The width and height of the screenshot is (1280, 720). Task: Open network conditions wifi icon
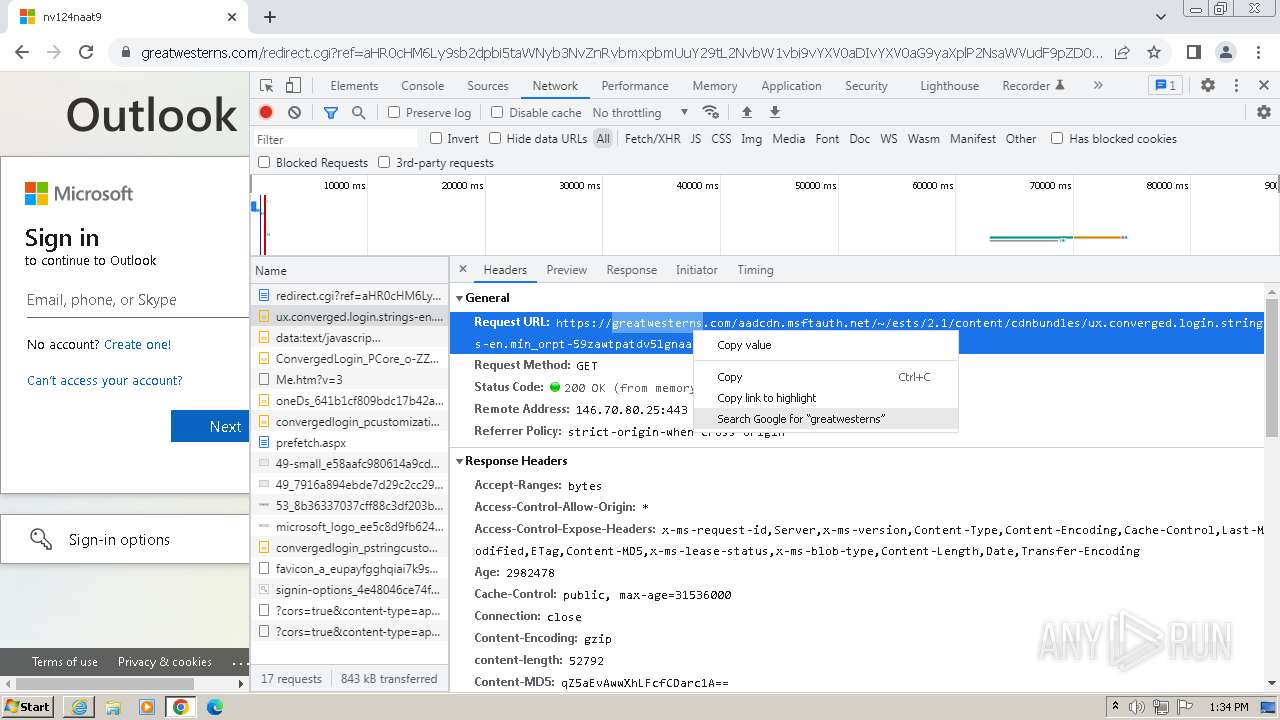click(x=711, y=112)
